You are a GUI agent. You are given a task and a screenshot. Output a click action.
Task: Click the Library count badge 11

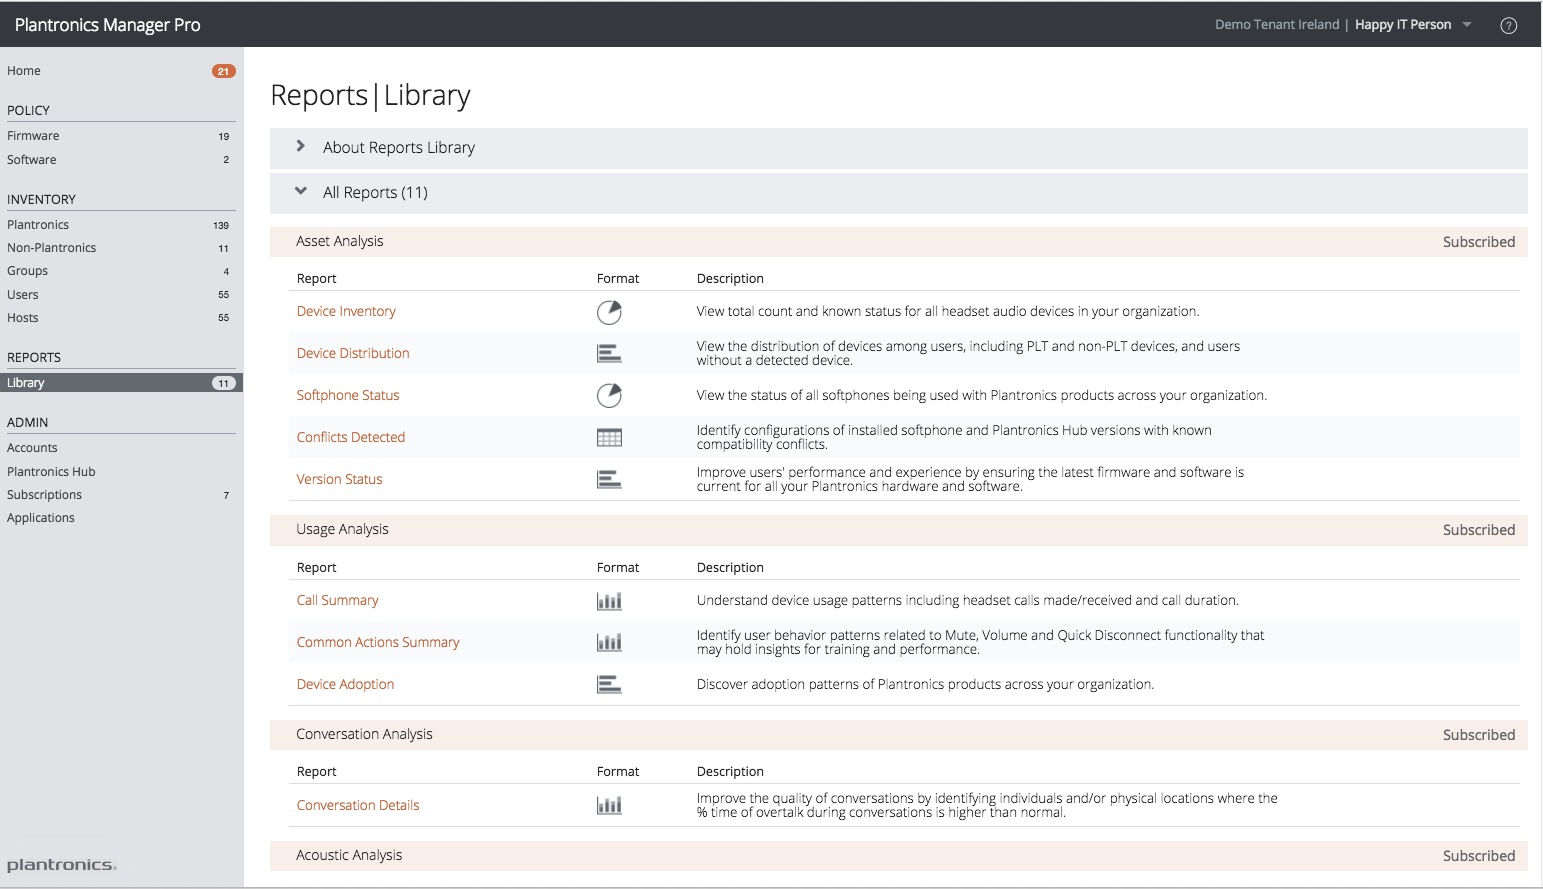pyautogui.click(x=223, y=383)
